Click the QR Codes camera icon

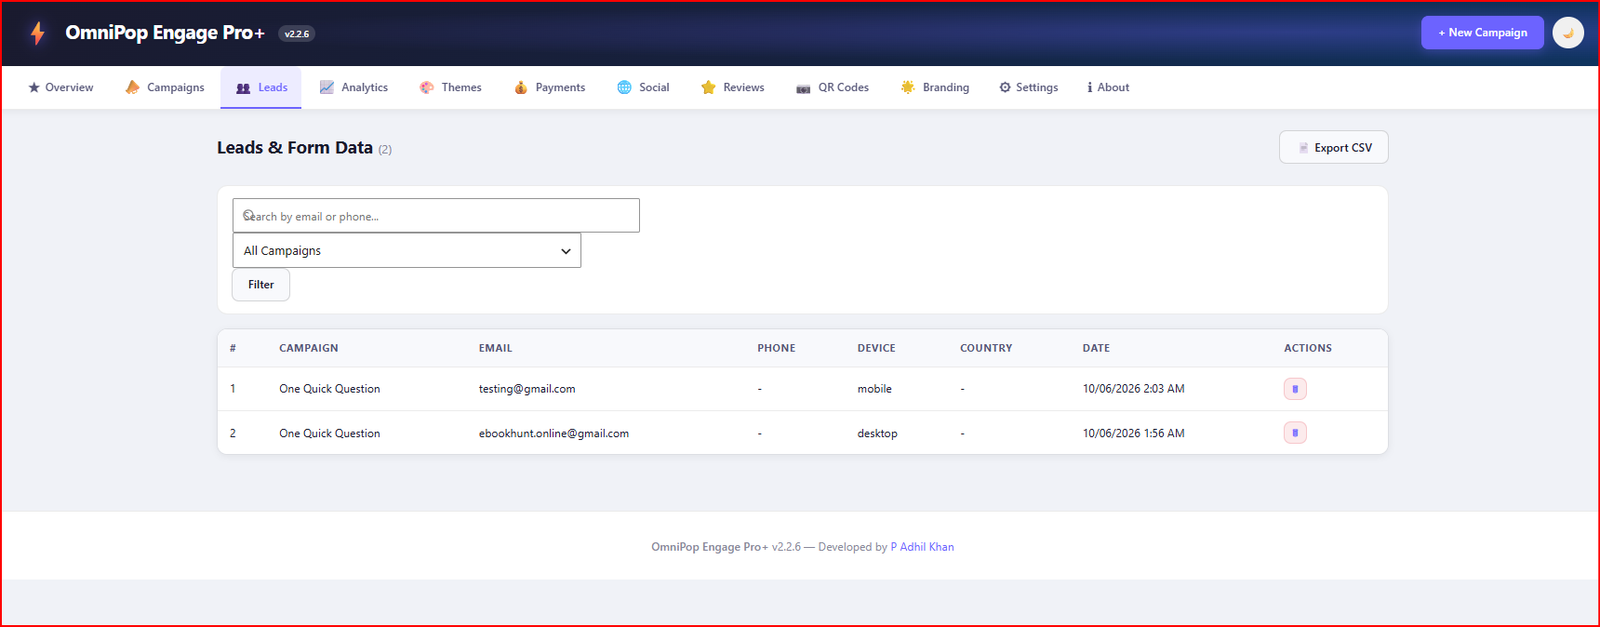[803, 89]
